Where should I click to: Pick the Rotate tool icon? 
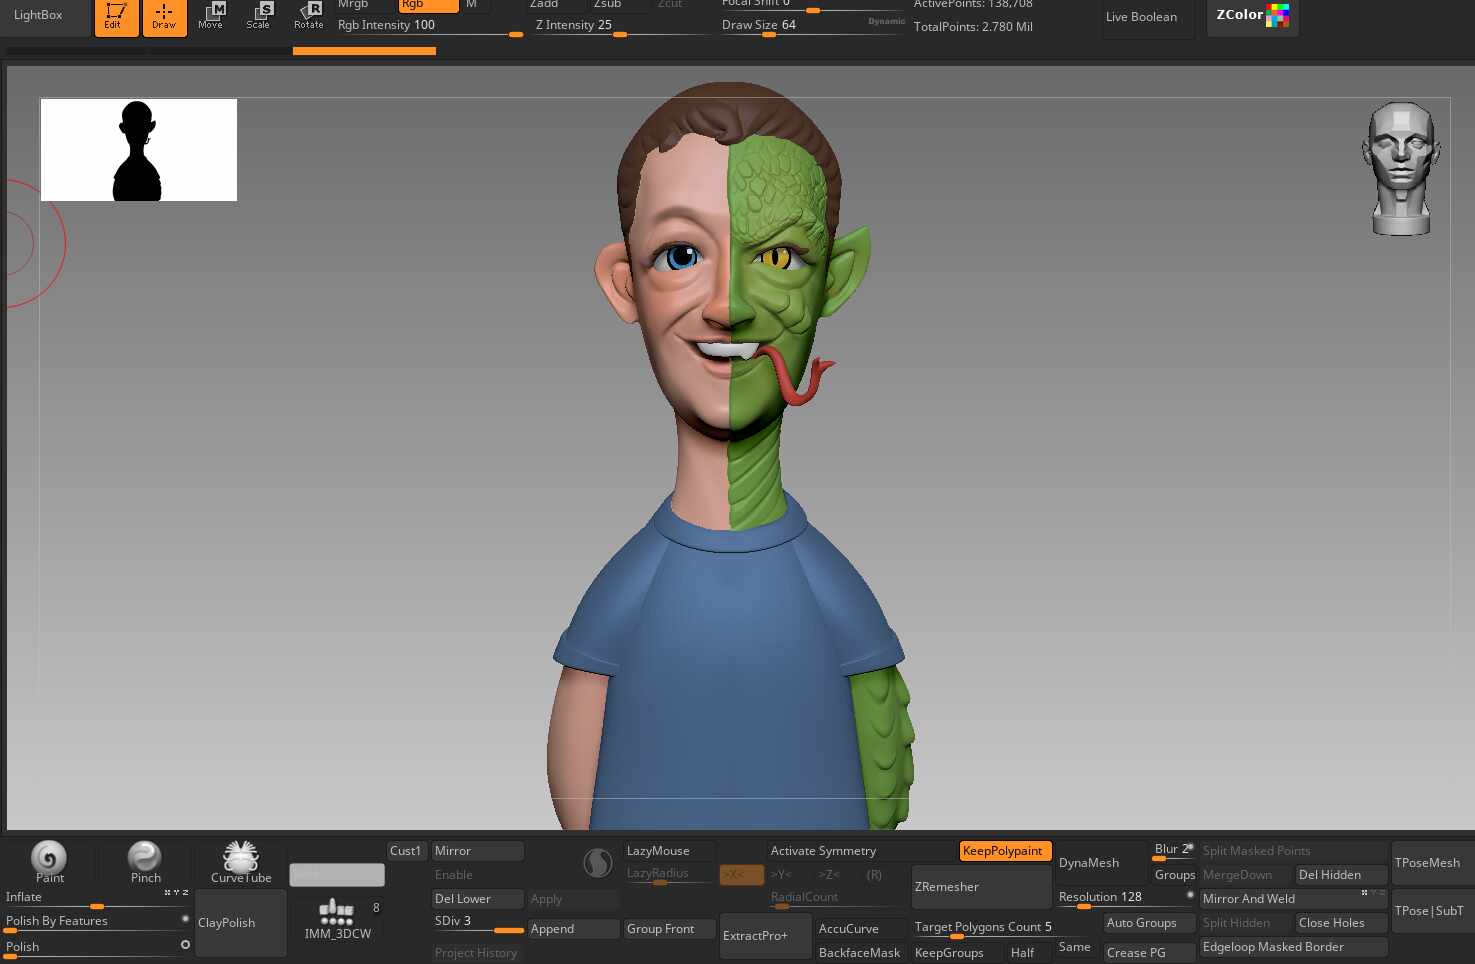click(308, 15)
